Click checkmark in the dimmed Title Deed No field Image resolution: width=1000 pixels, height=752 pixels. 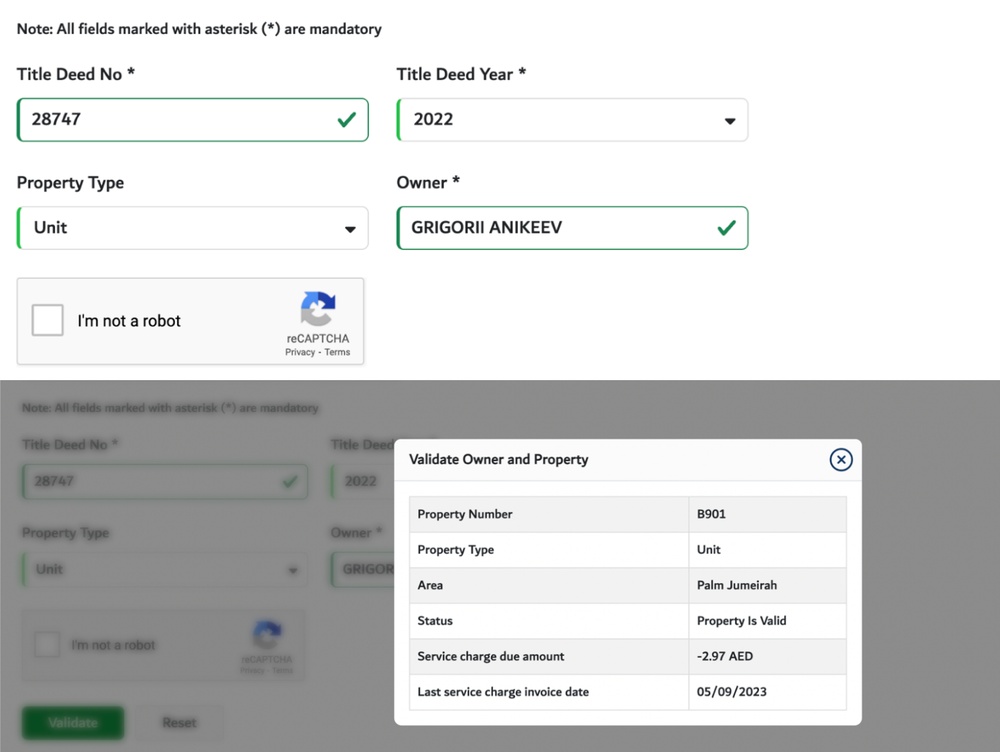coord(290,482)
